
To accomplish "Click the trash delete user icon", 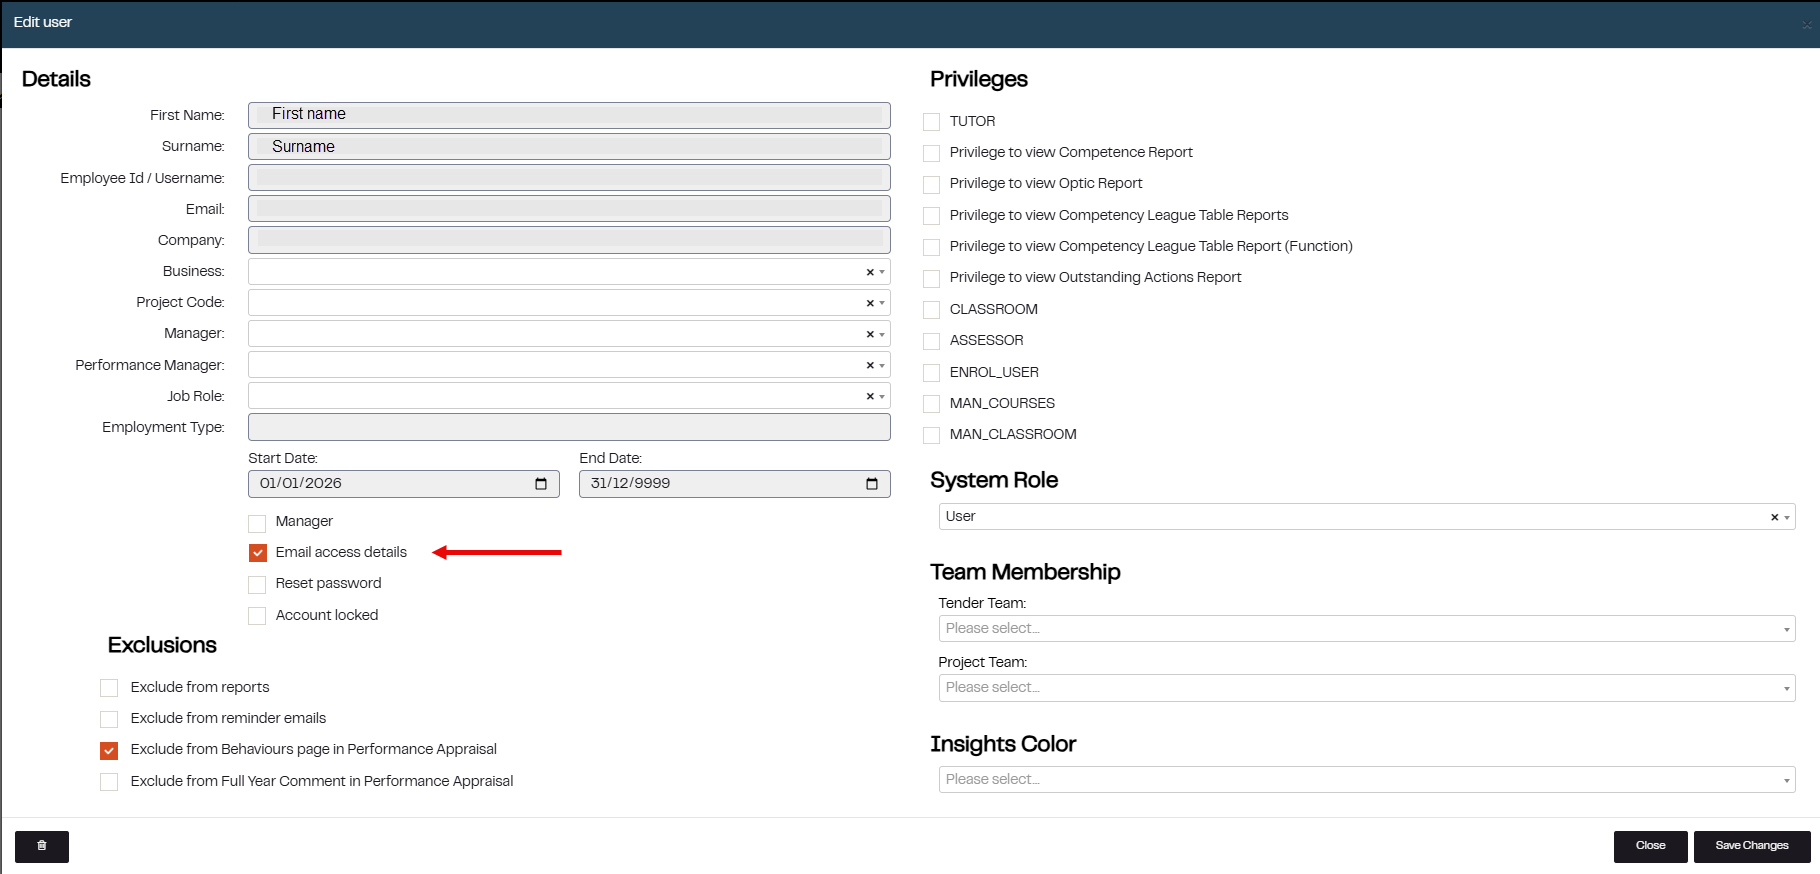I will (x=42, y=846).
